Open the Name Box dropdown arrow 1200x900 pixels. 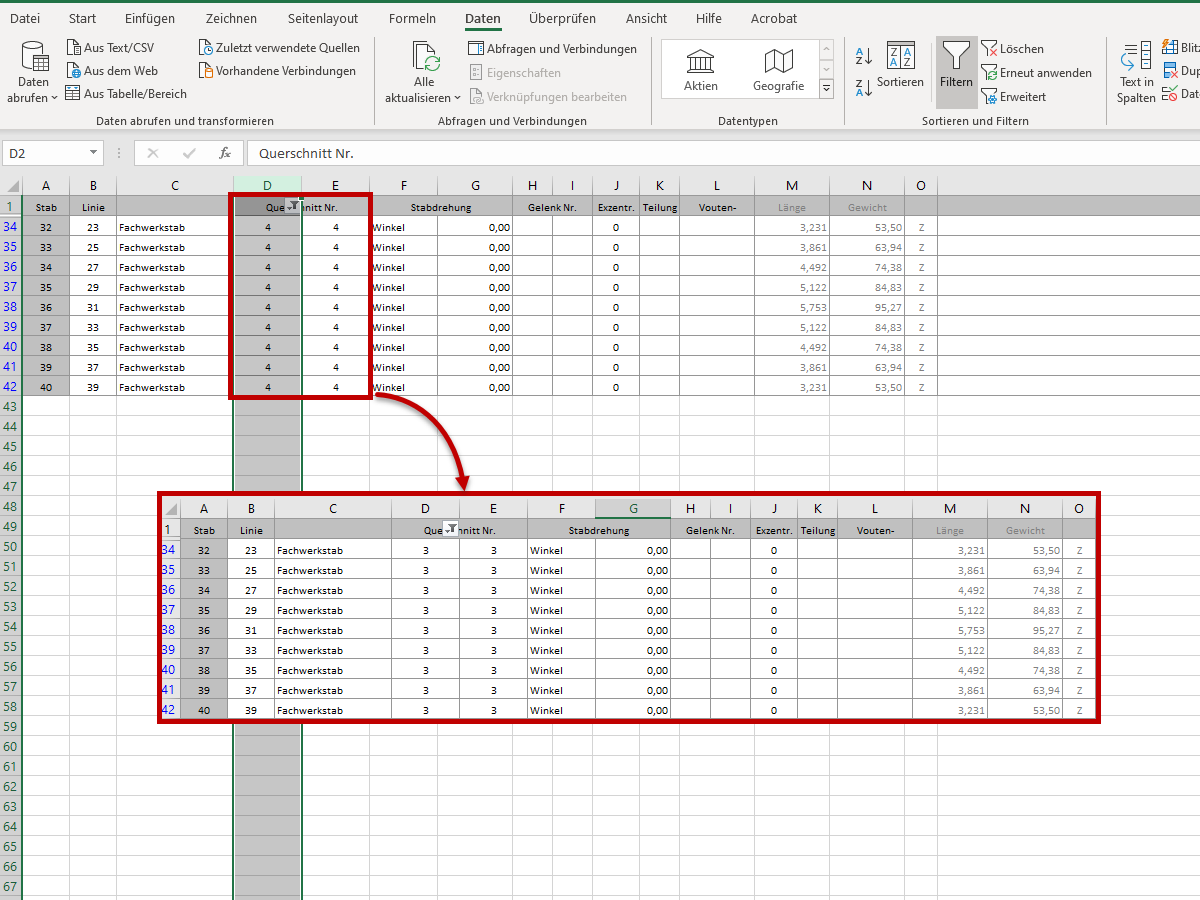pyautogui.click(x=94, y=153)
